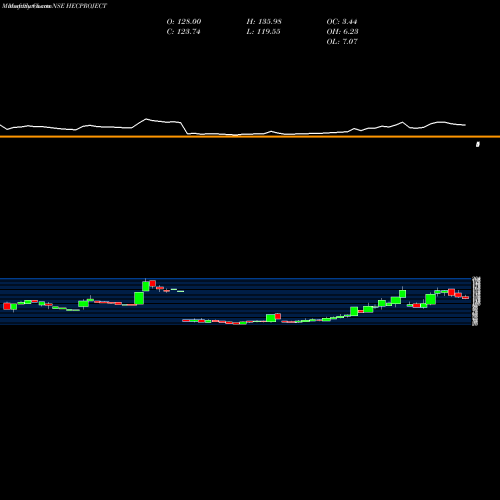Image resolution: width=500 pixels, height=500 pixels.
Task: Select the OC: 3.44 reading
Action: click(342, 22)
